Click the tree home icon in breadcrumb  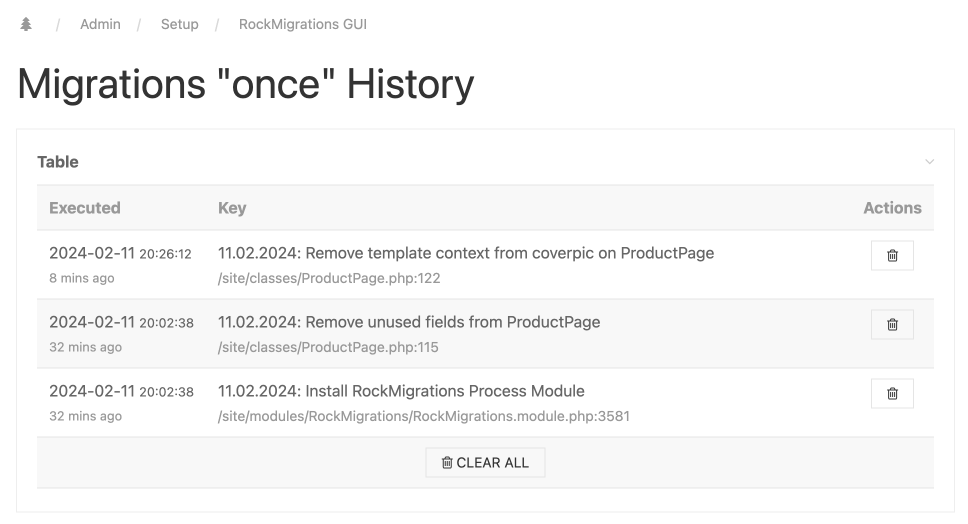tap(26, 24)
